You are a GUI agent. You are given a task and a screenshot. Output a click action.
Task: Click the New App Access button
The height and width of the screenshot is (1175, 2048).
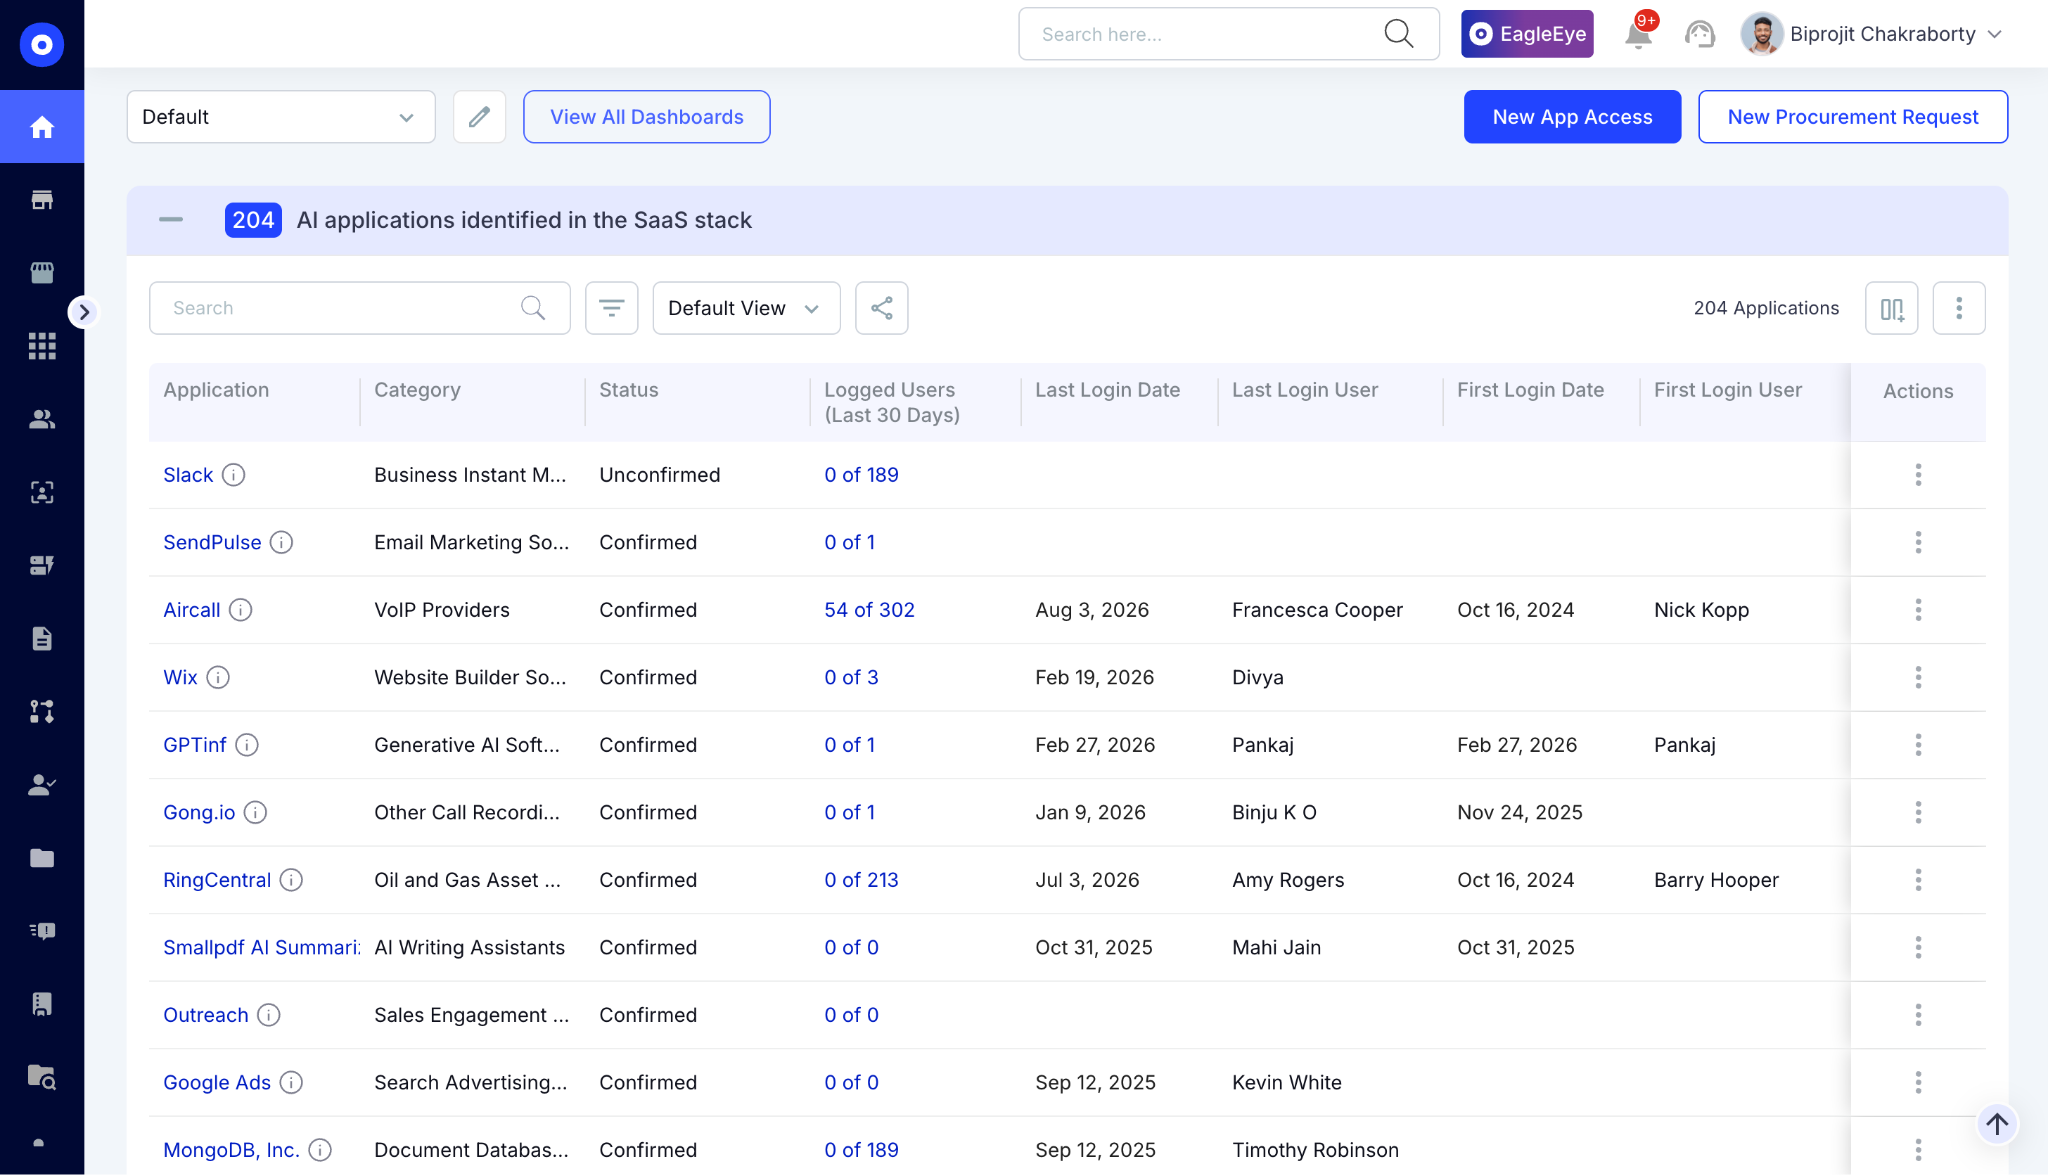click(1572, 117)
